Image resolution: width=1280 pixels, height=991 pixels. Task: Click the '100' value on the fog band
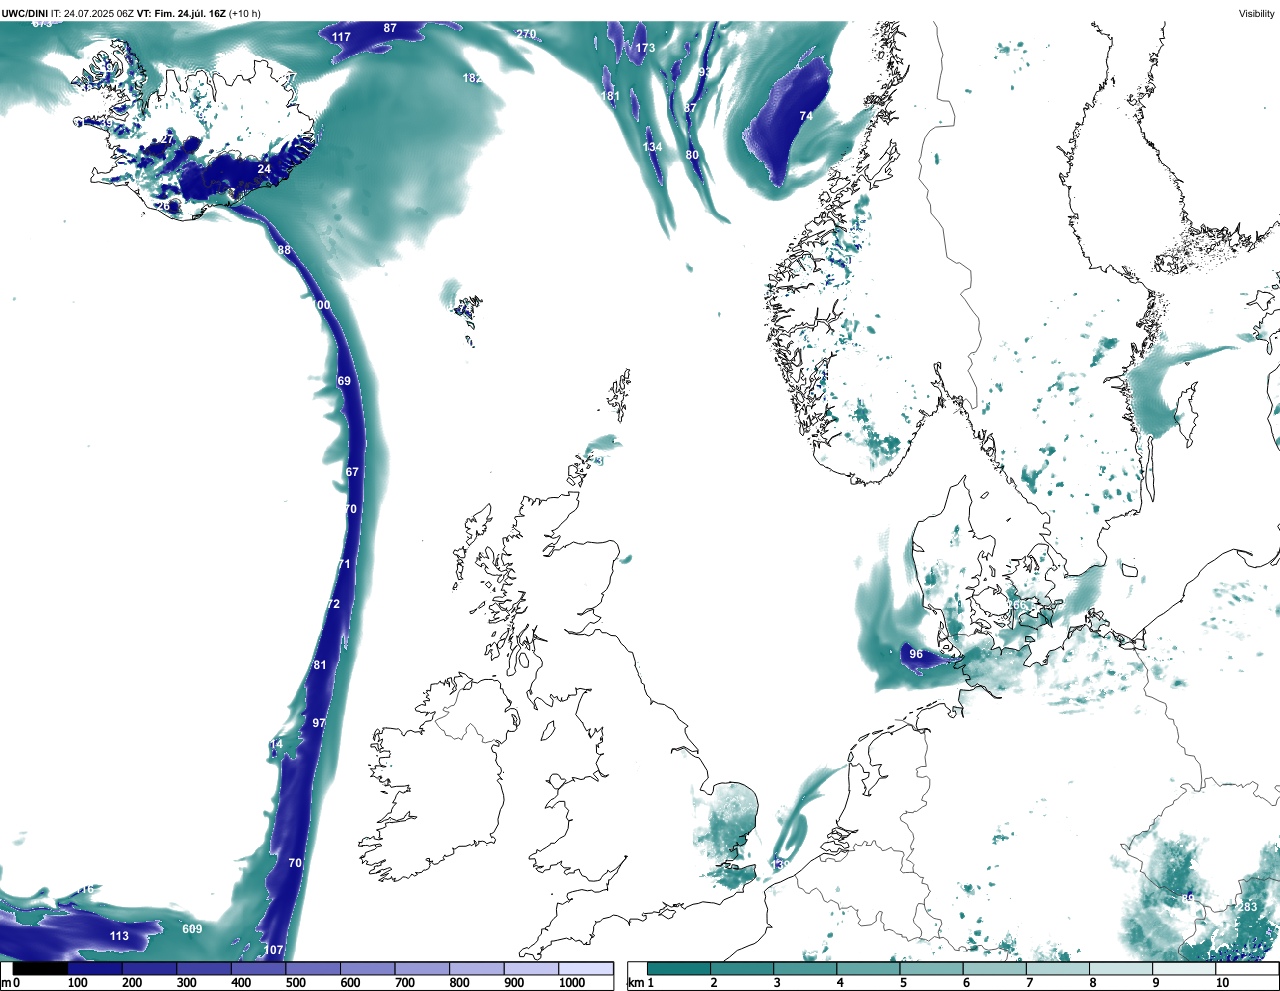[x=320, y=305]
